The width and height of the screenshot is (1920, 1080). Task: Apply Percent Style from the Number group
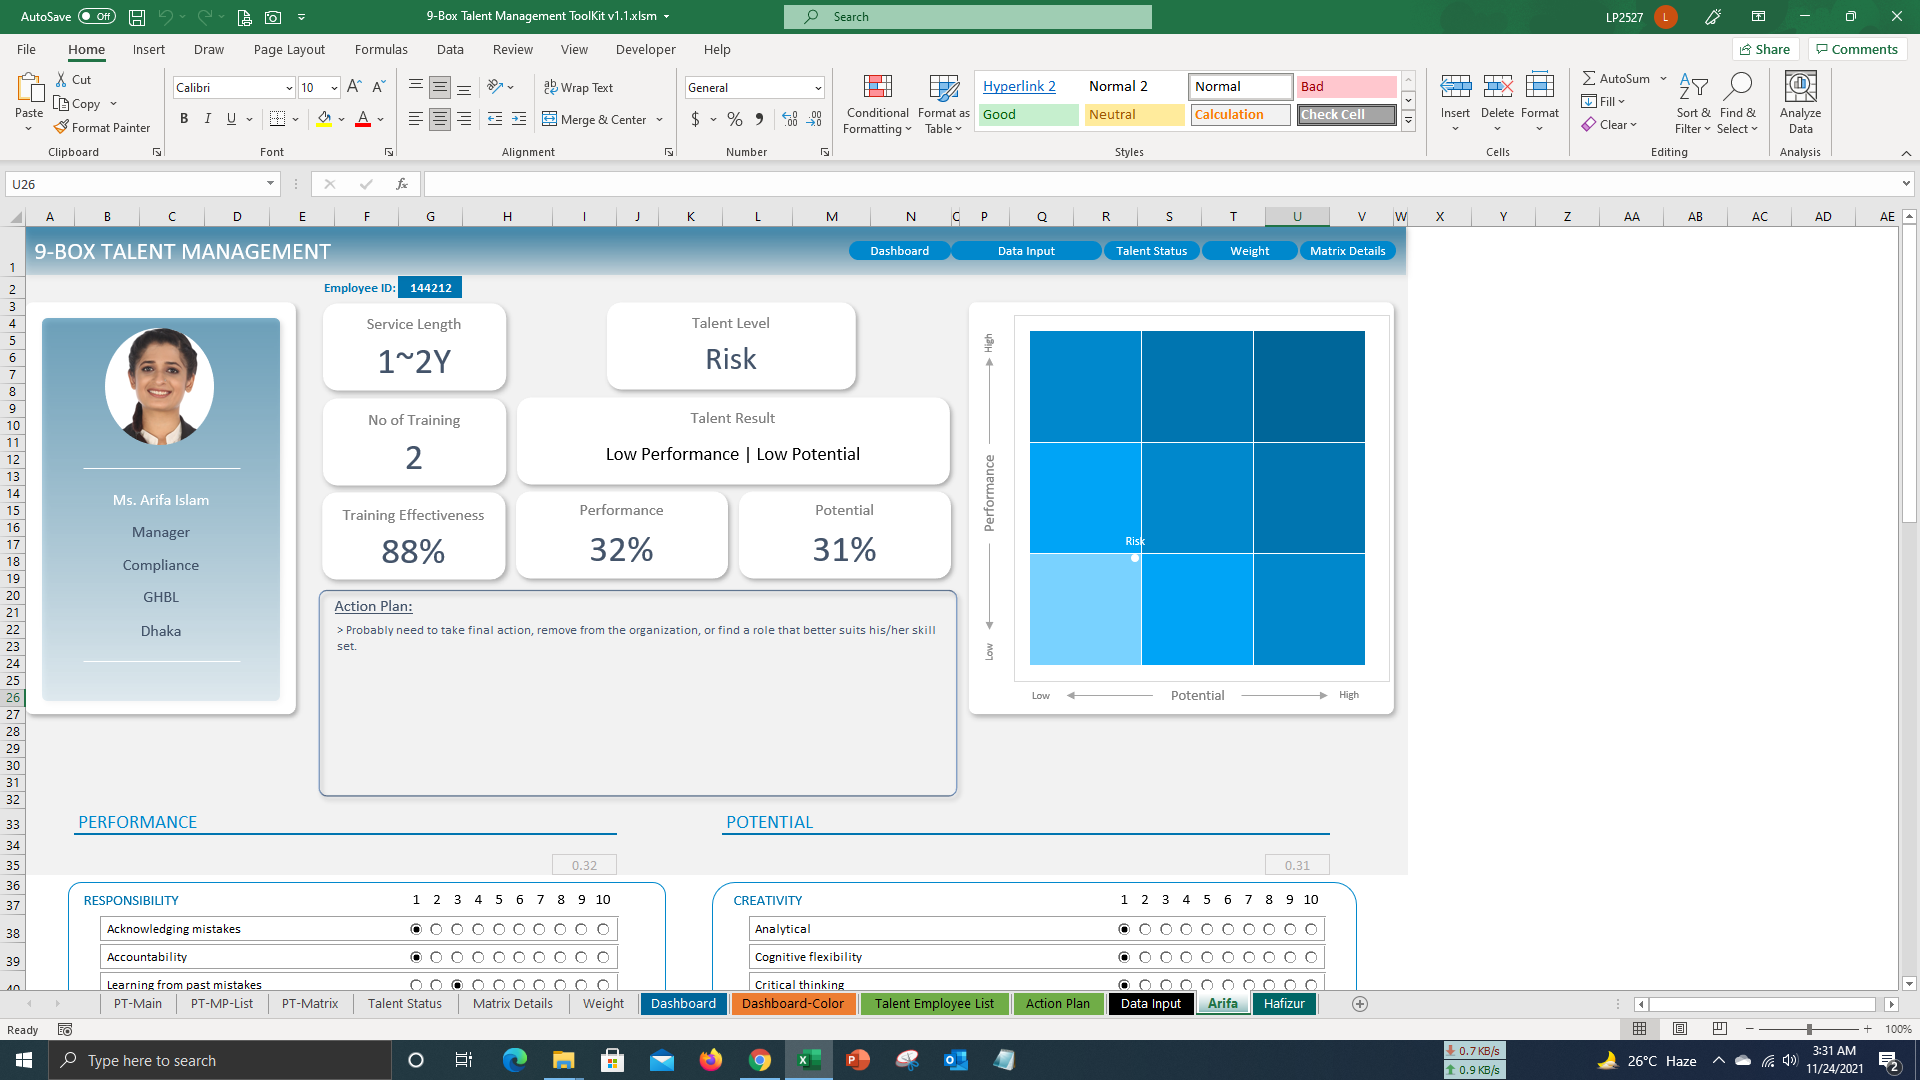coord(734,119)
